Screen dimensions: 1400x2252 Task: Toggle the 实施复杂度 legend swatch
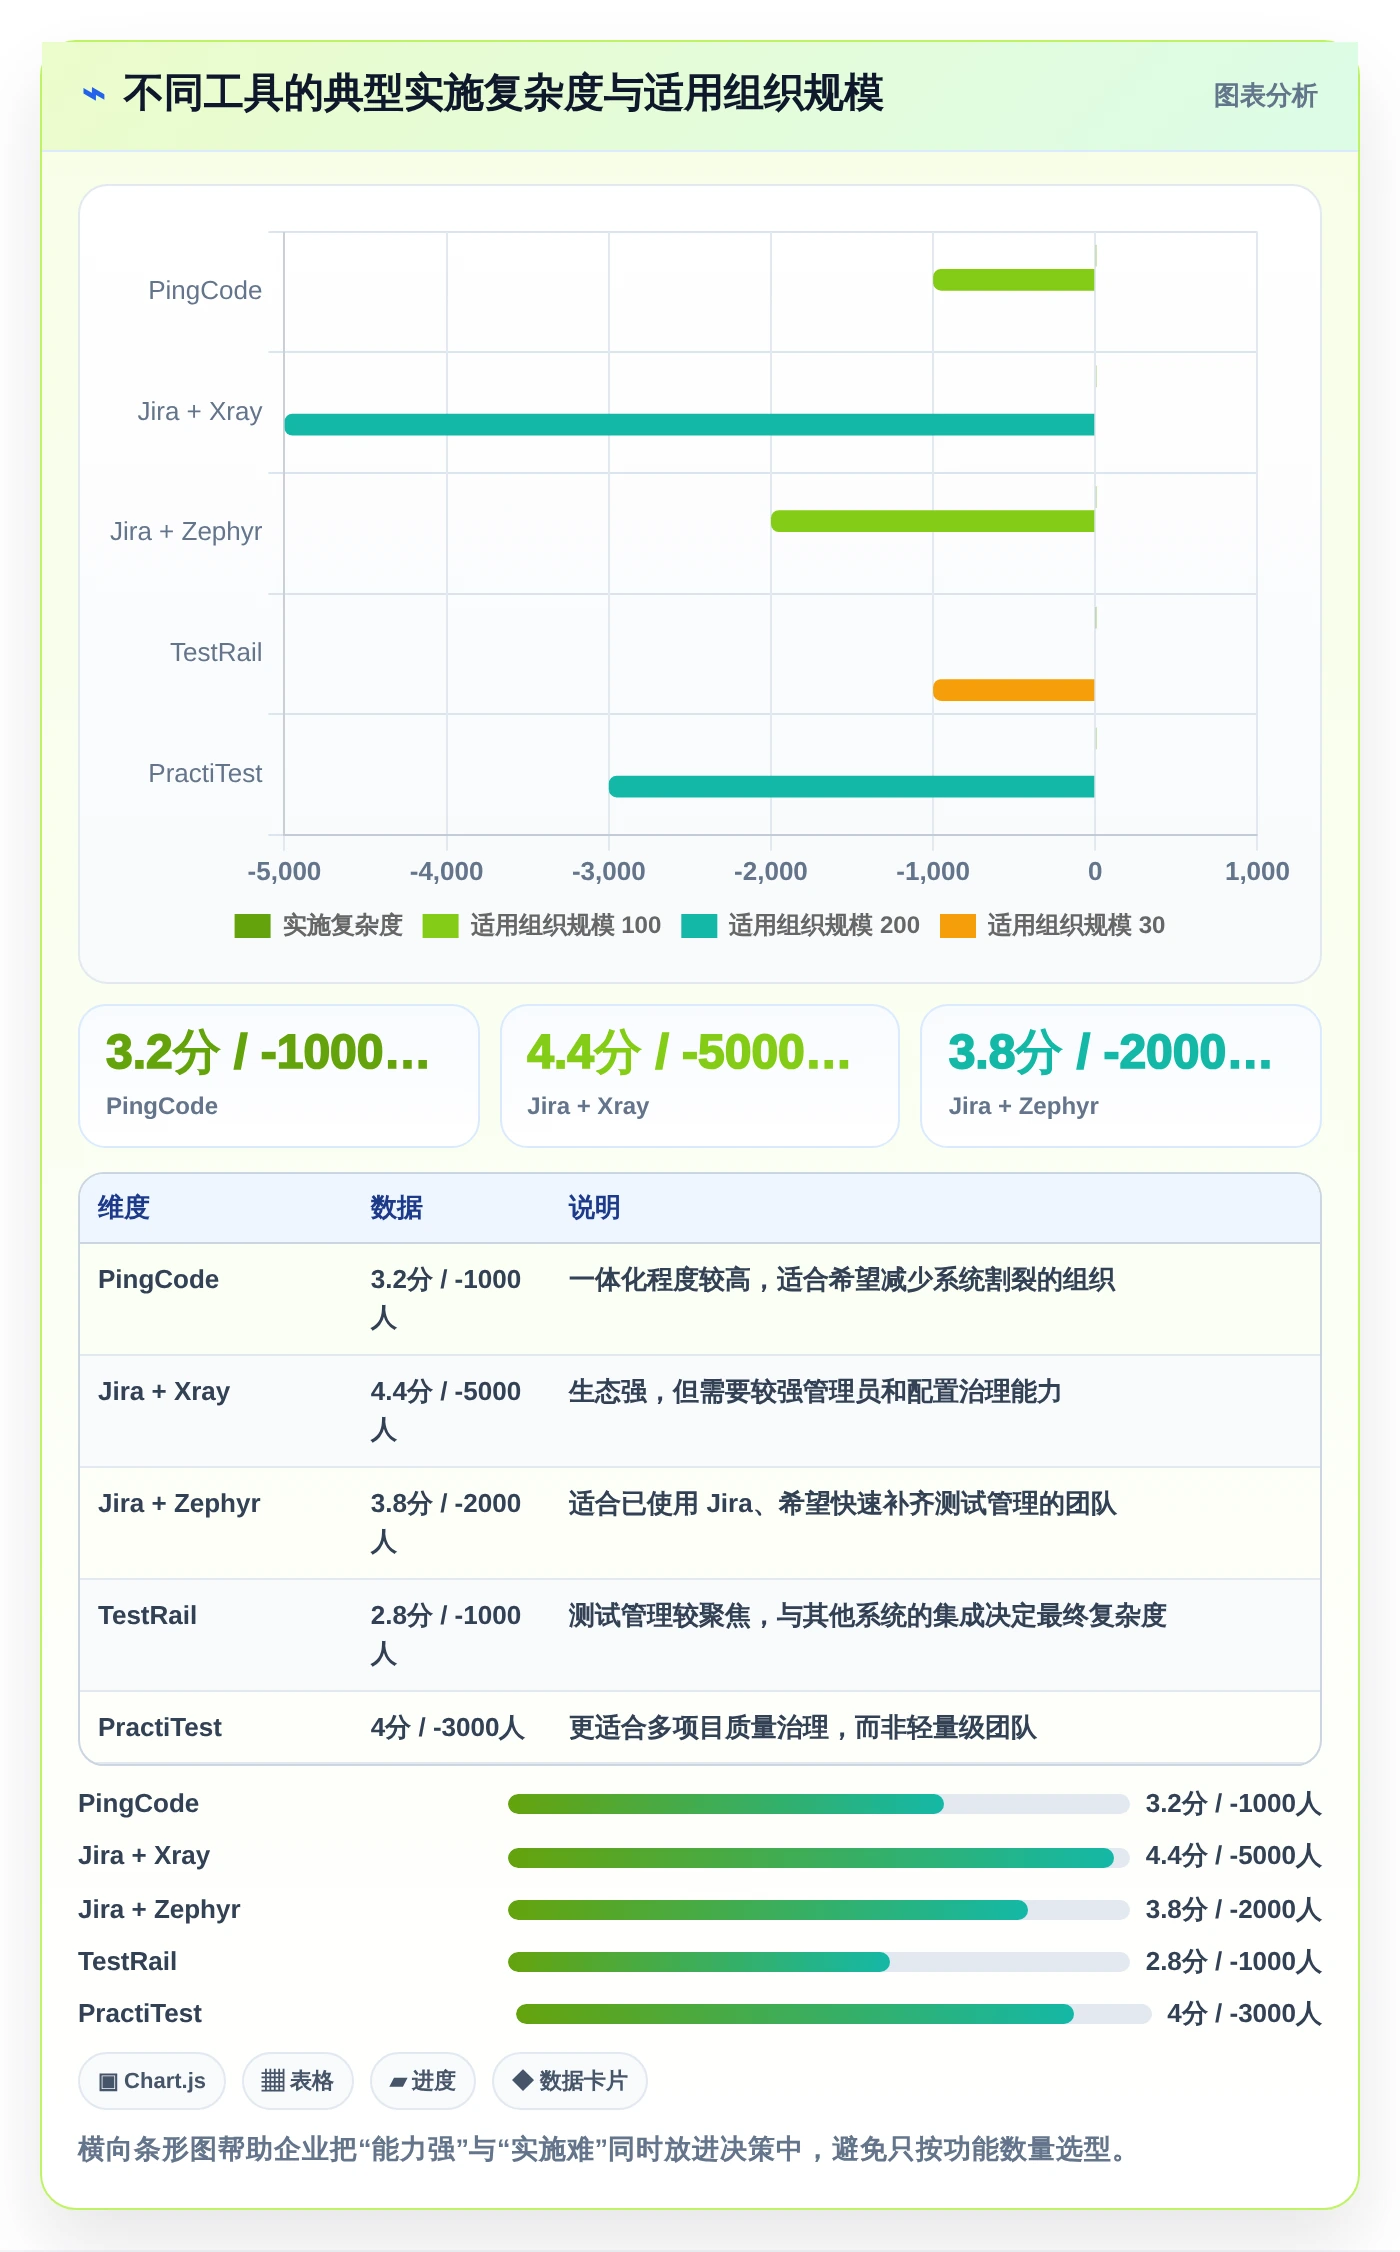[252, 926]
